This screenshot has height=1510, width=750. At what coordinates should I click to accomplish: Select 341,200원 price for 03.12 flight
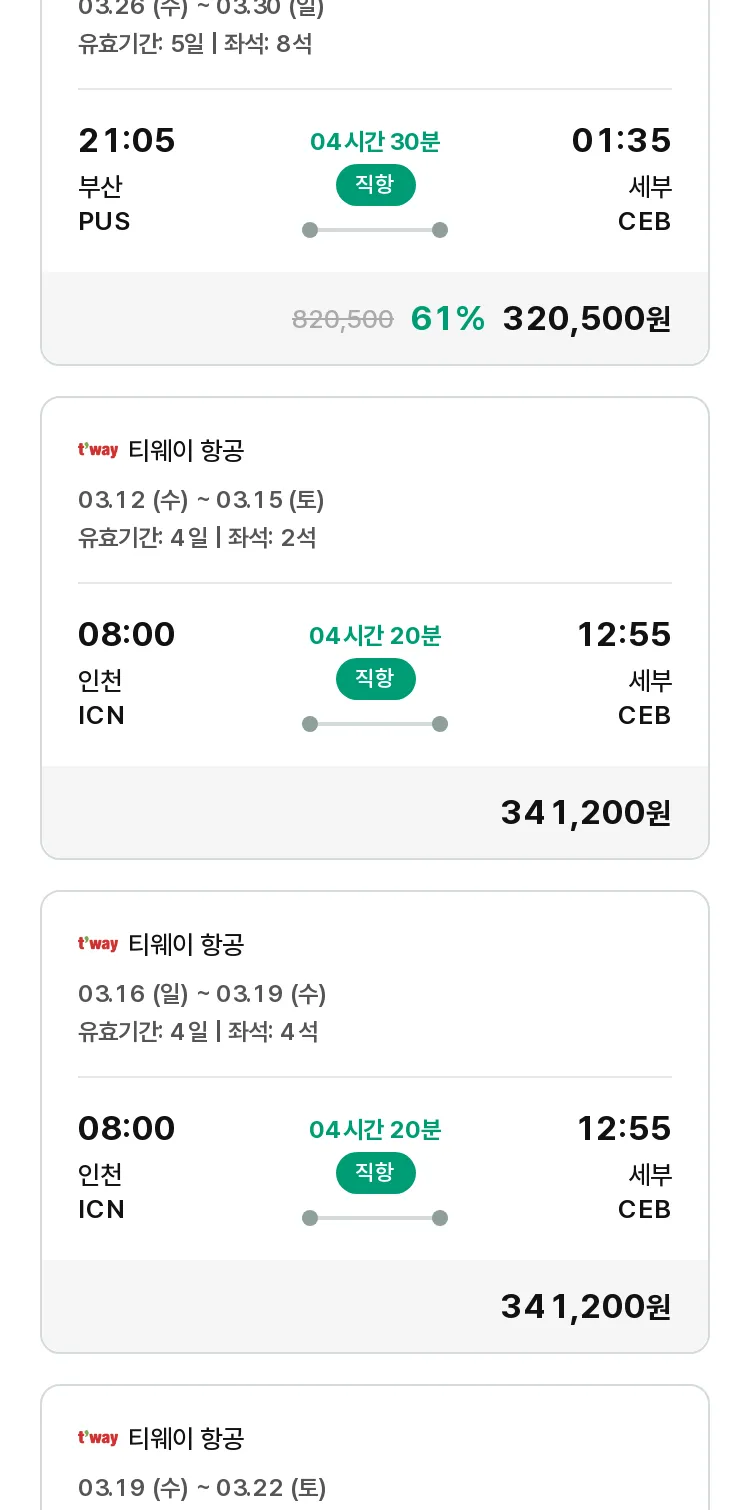point(586,813)
